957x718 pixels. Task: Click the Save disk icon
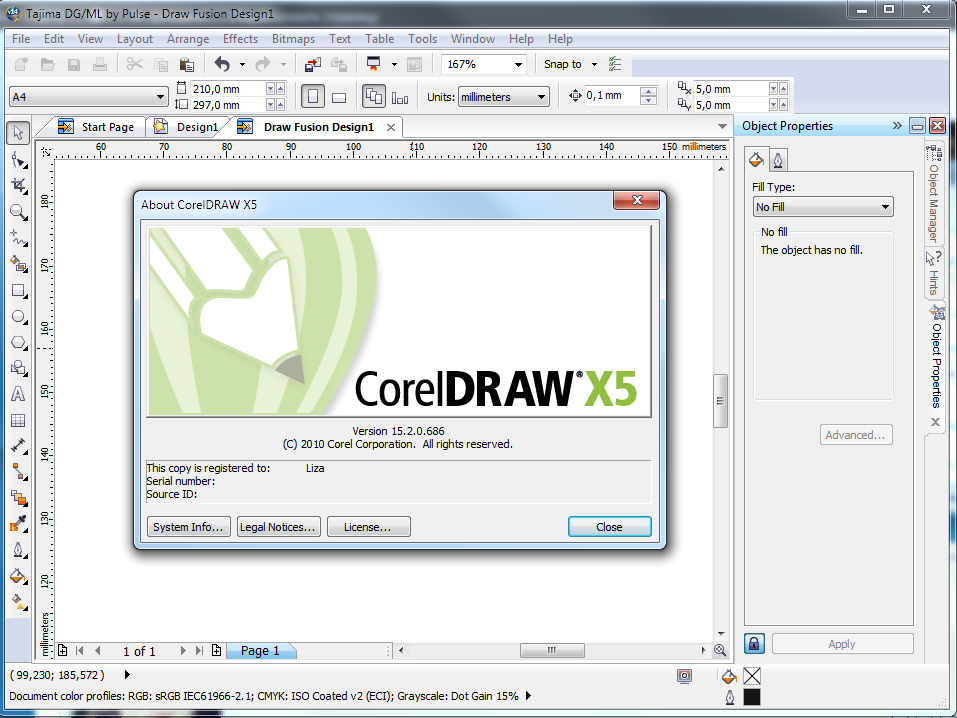point(74,64)
